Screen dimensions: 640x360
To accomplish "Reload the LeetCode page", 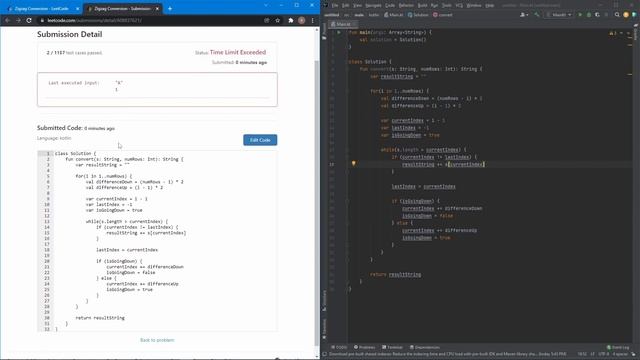I will click(29, 20).
